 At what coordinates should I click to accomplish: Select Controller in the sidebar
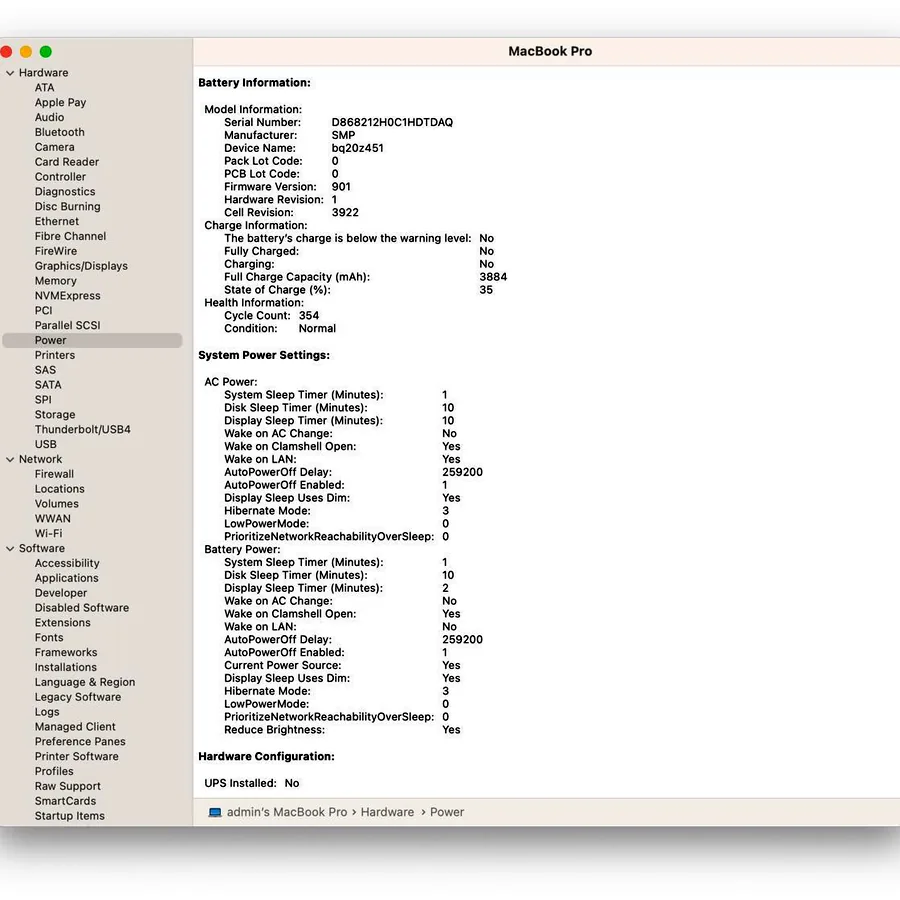[60, 177]
